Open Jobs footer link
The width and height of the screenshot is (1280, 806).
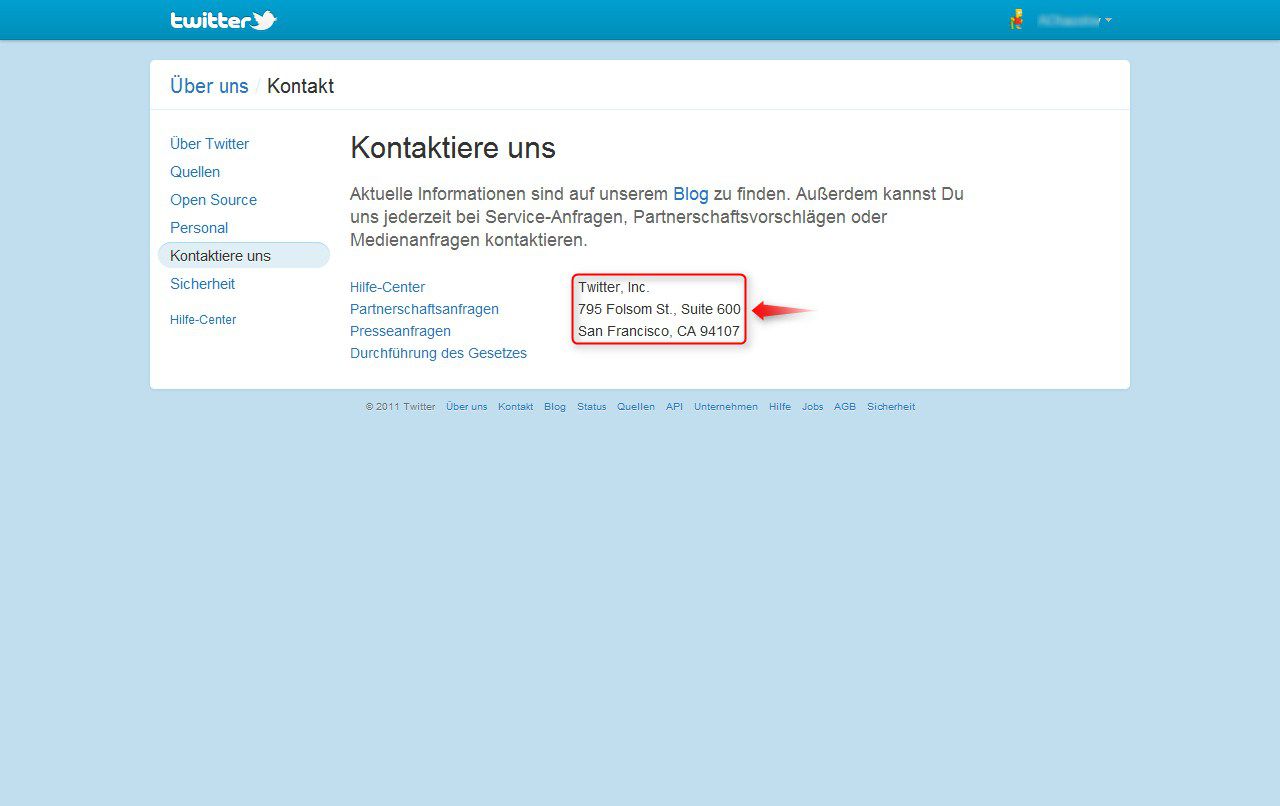(x=813, y=407)
